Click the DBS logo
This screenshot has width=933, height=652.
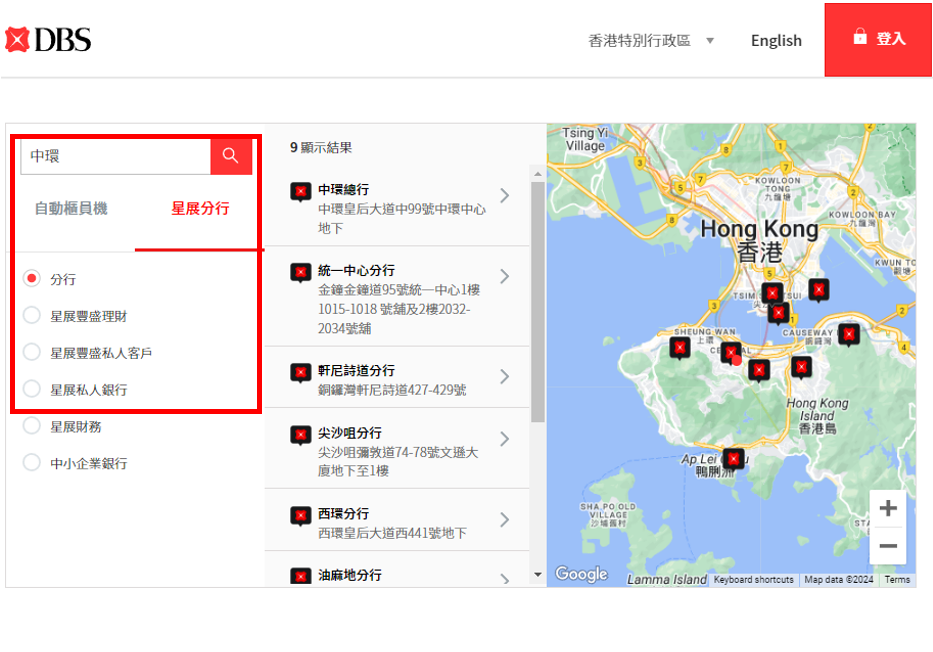[48, 40]
